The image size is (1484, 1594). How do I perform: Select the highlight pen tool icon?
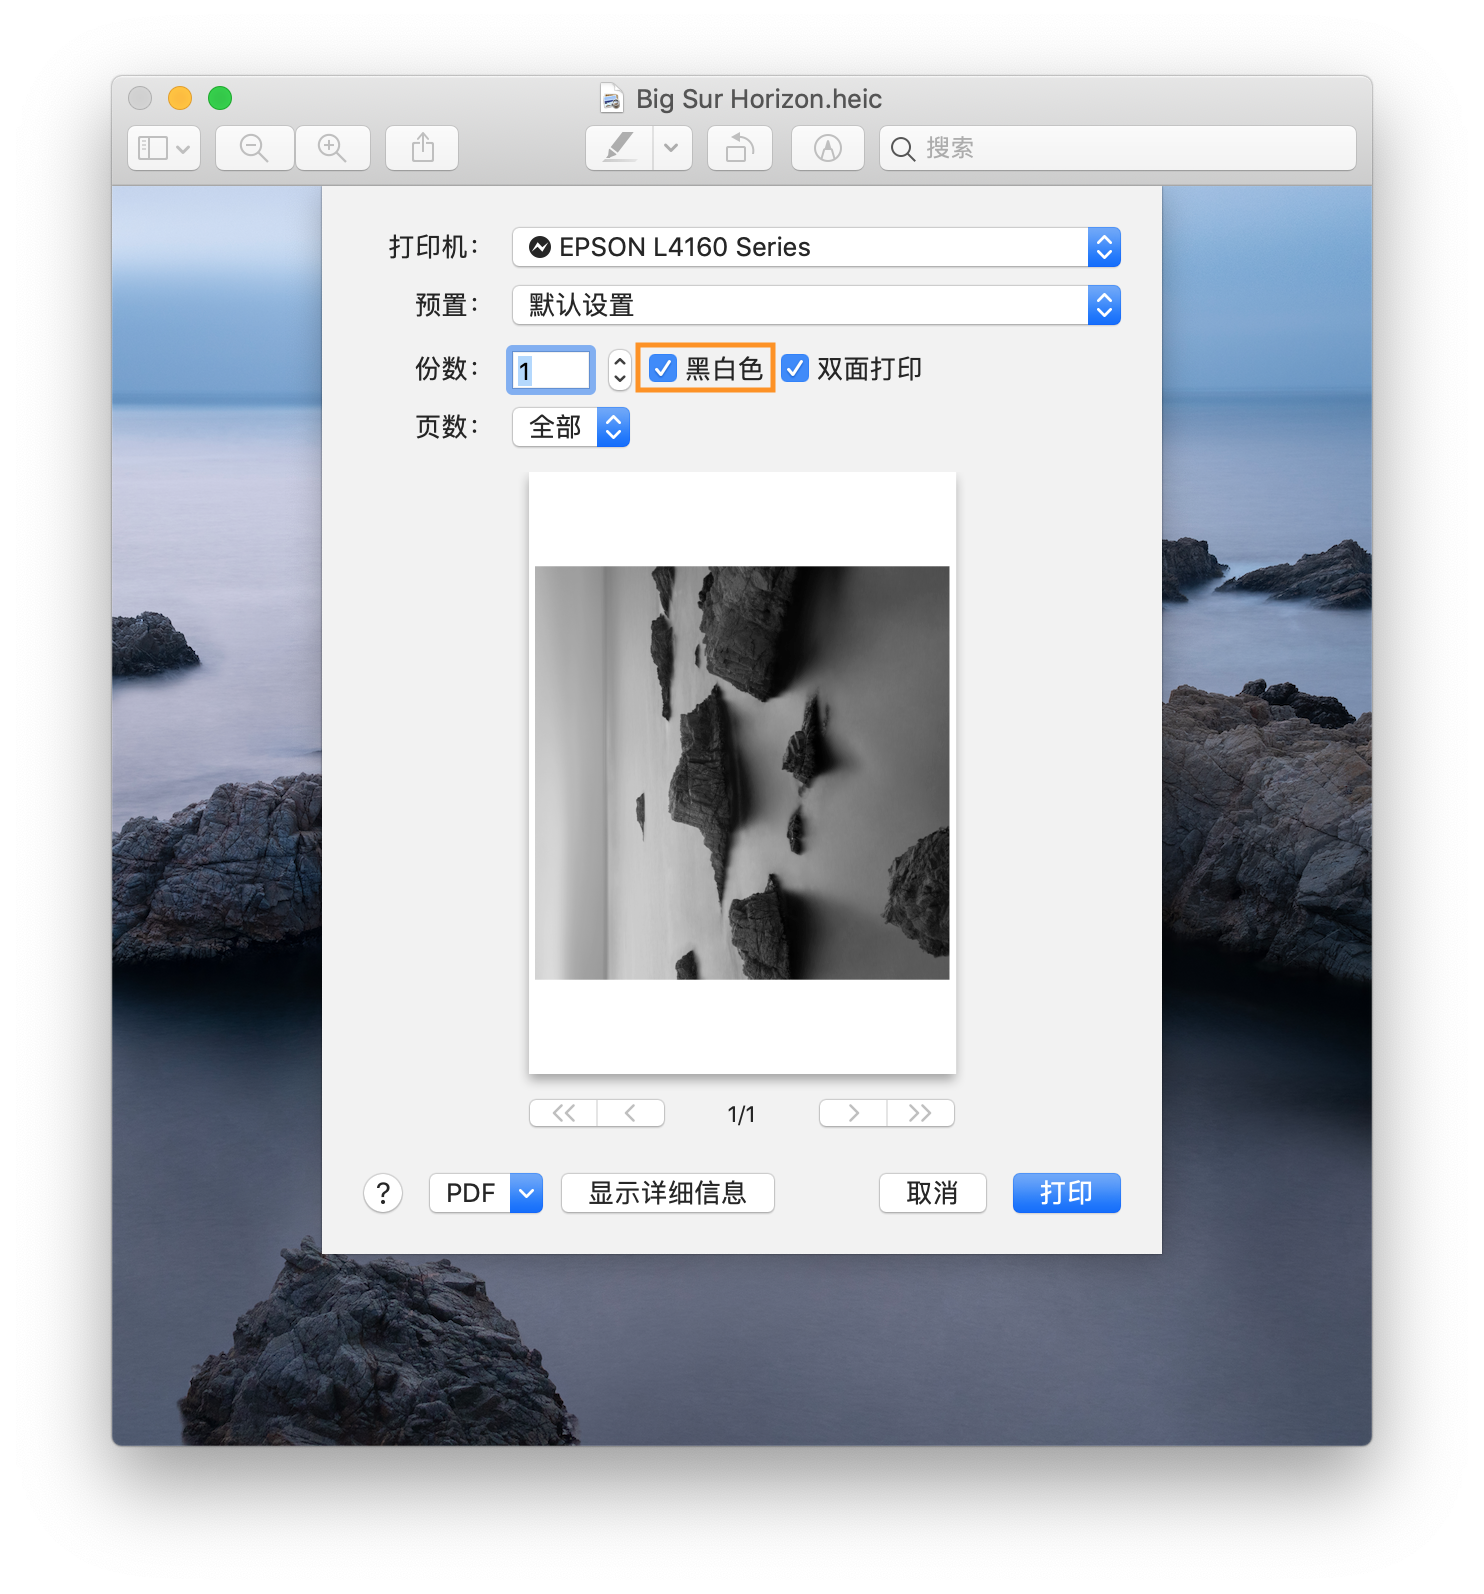[x=619, y=148]
